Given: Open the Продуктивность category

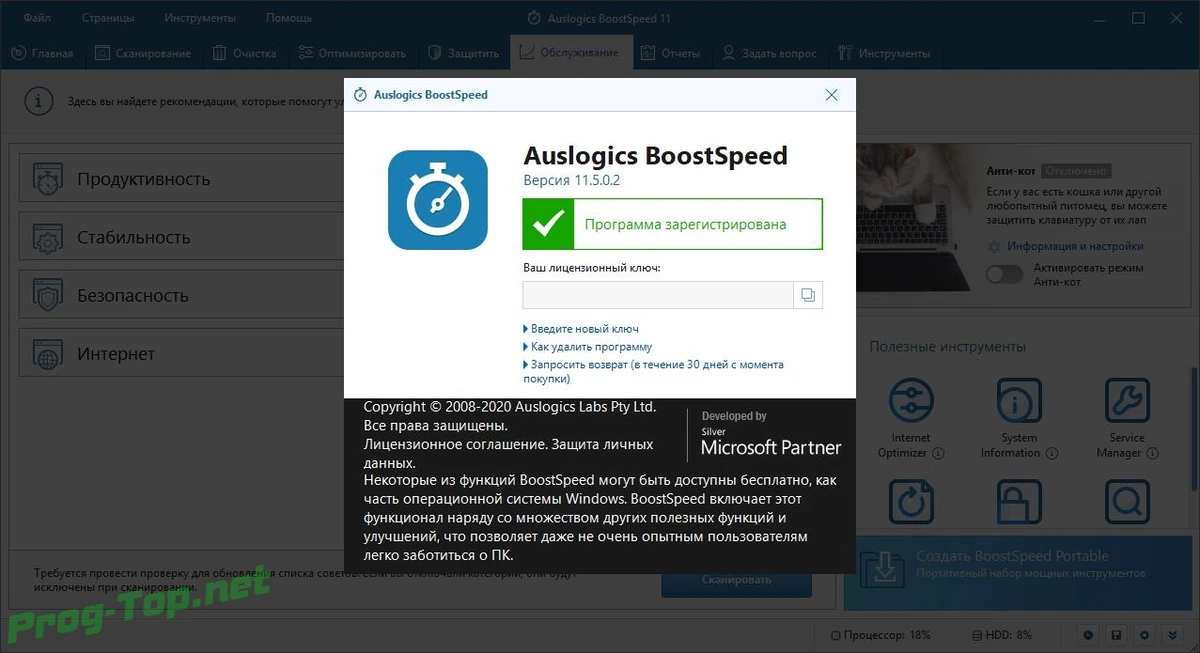Looking at the screenshot, I should [181, 179].
